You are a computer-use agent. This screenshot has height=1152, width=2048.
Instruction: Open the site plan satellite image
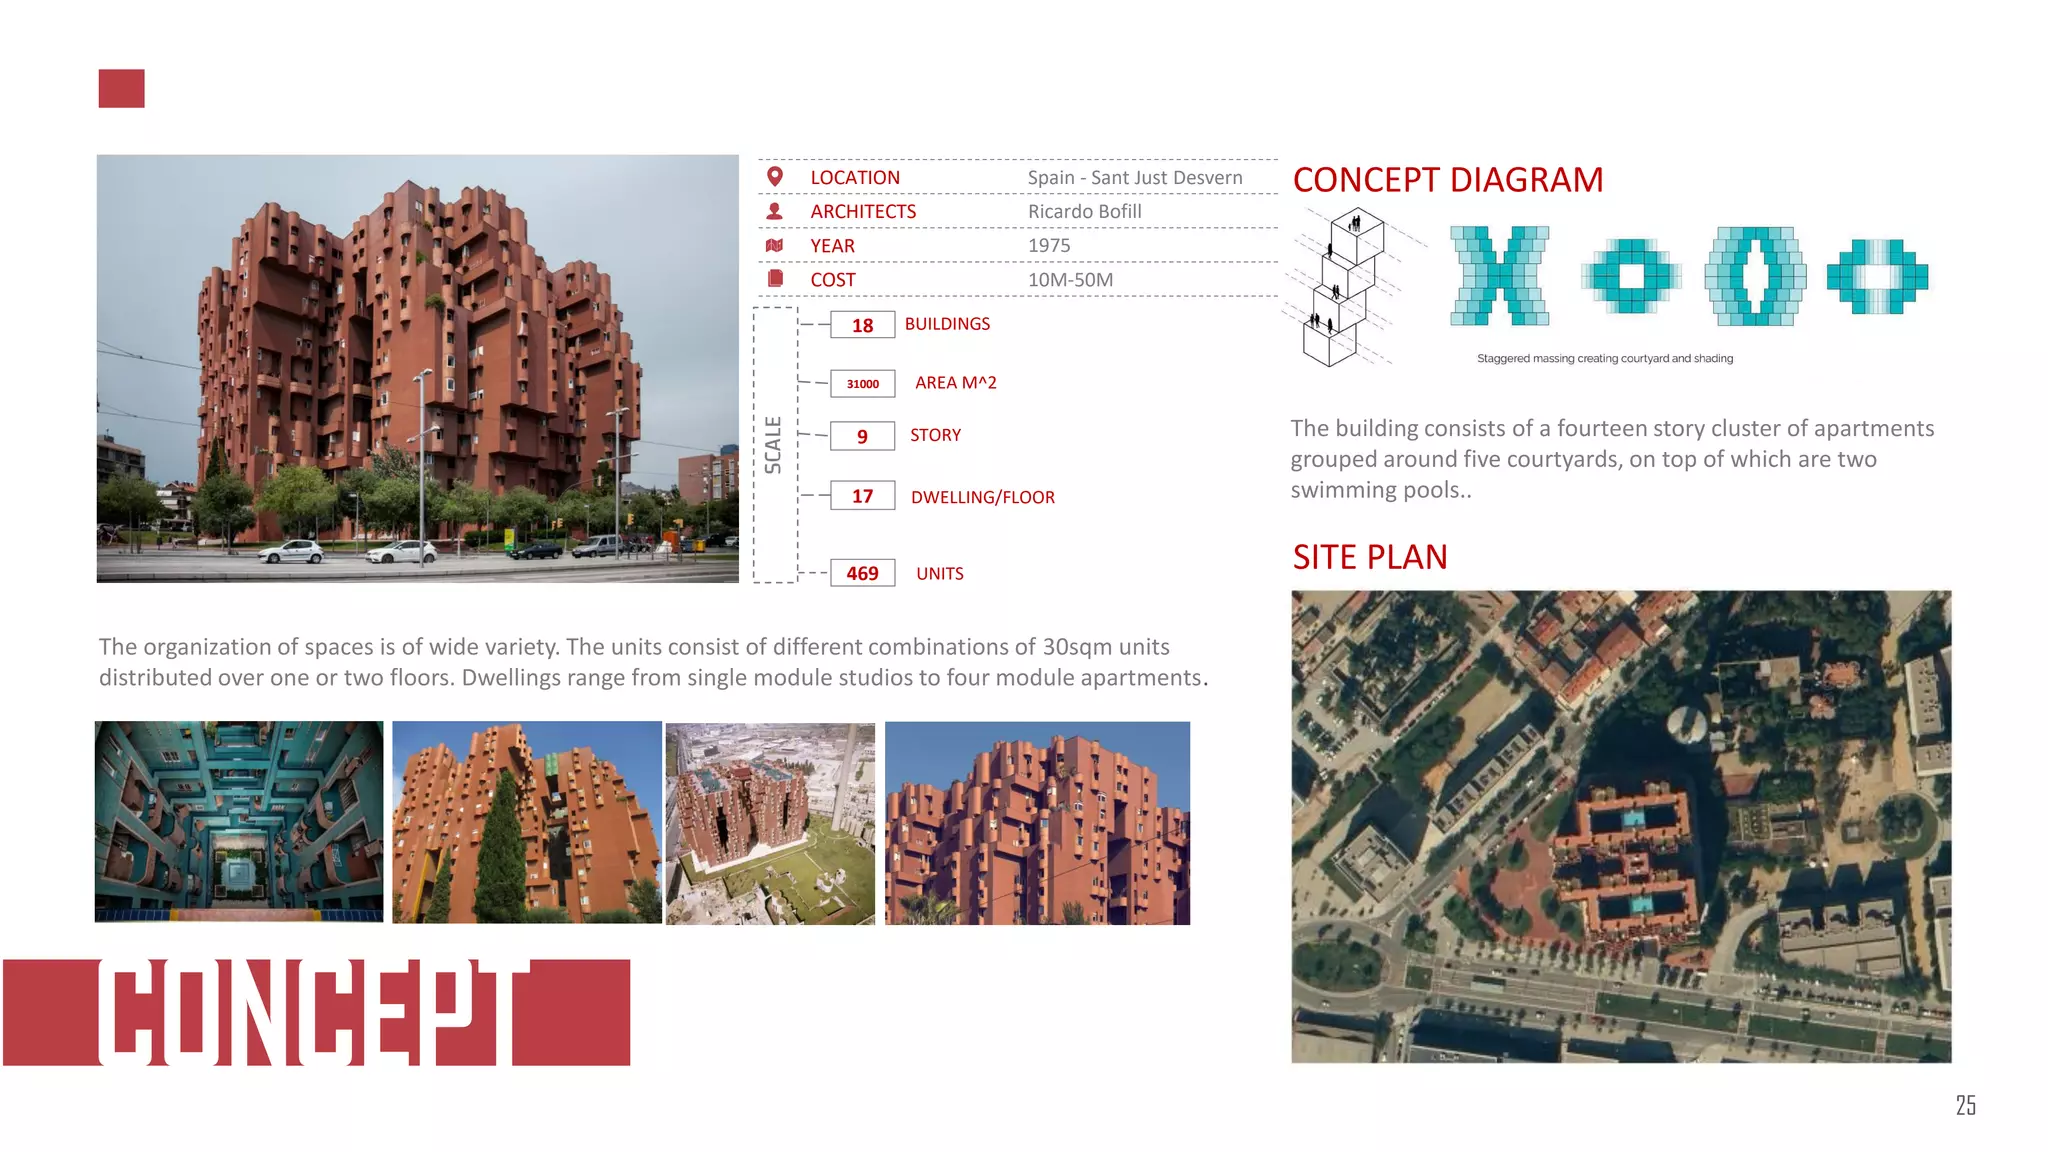coord(1620,826)
